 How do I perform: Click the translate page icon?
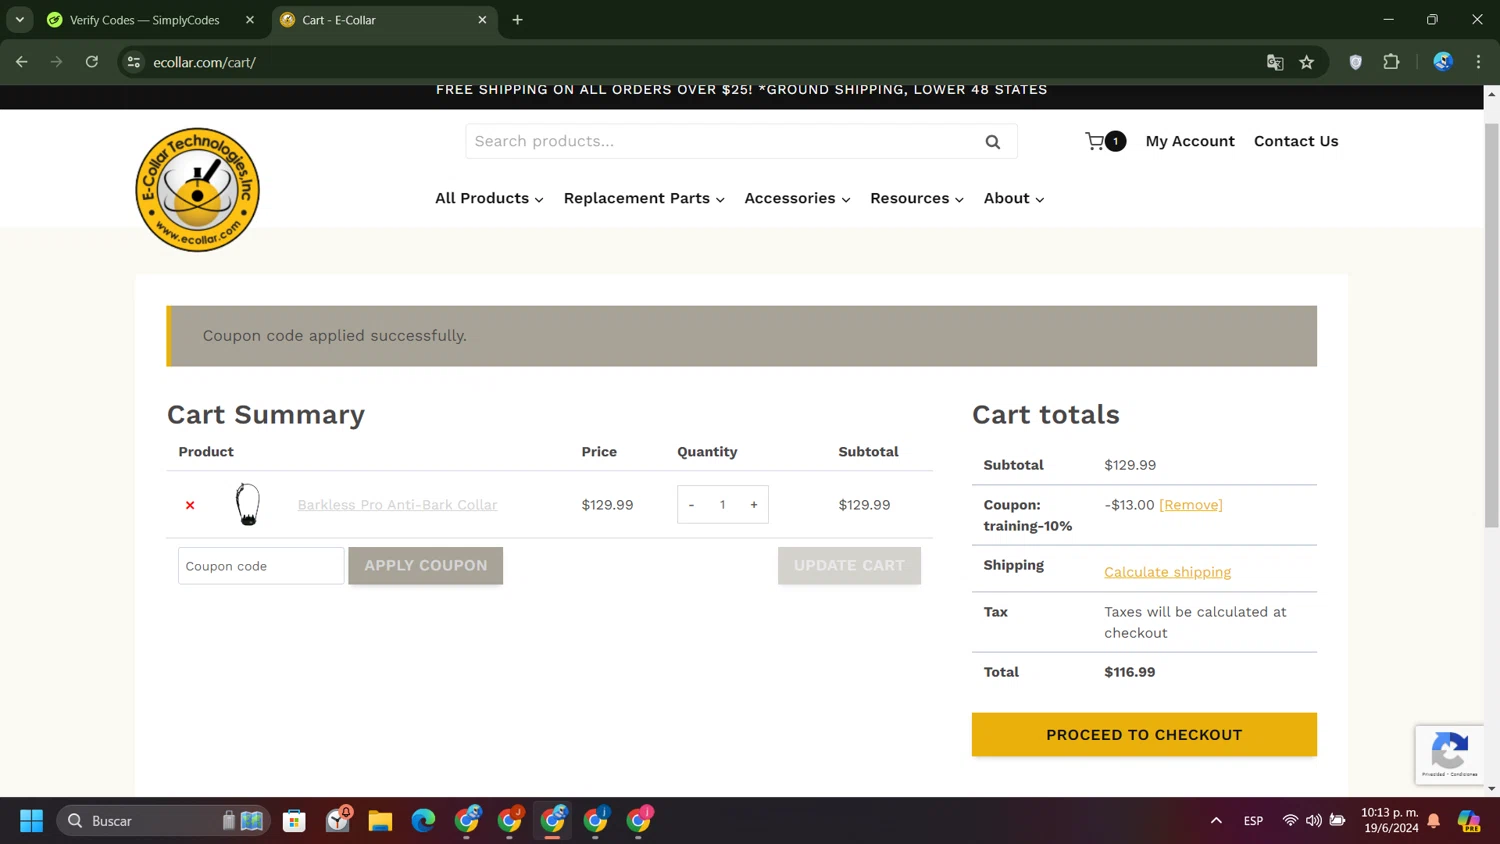[x=1275, y=62]
